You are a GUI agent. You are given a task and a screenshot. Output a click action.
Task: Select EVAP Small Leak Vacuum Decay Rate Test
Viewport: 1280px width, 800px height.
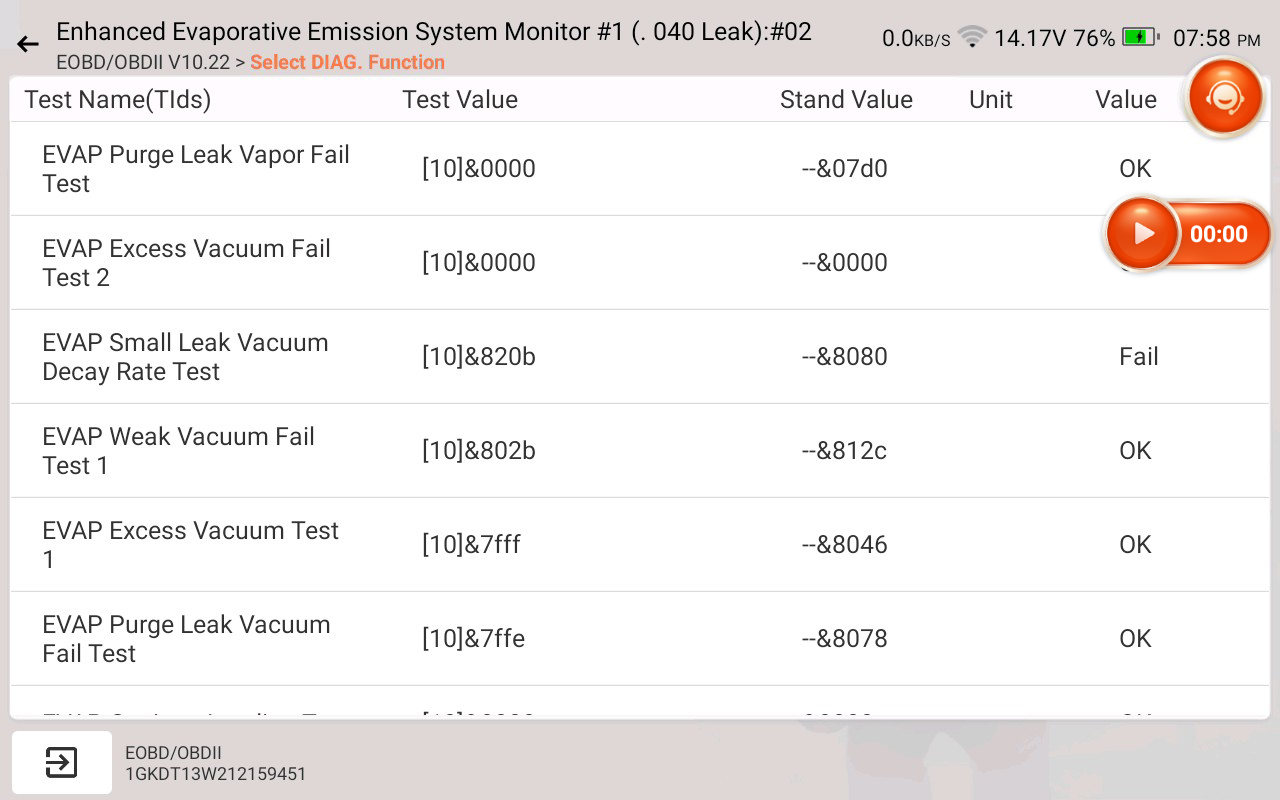pyautogui.click(x=185, y=357)
